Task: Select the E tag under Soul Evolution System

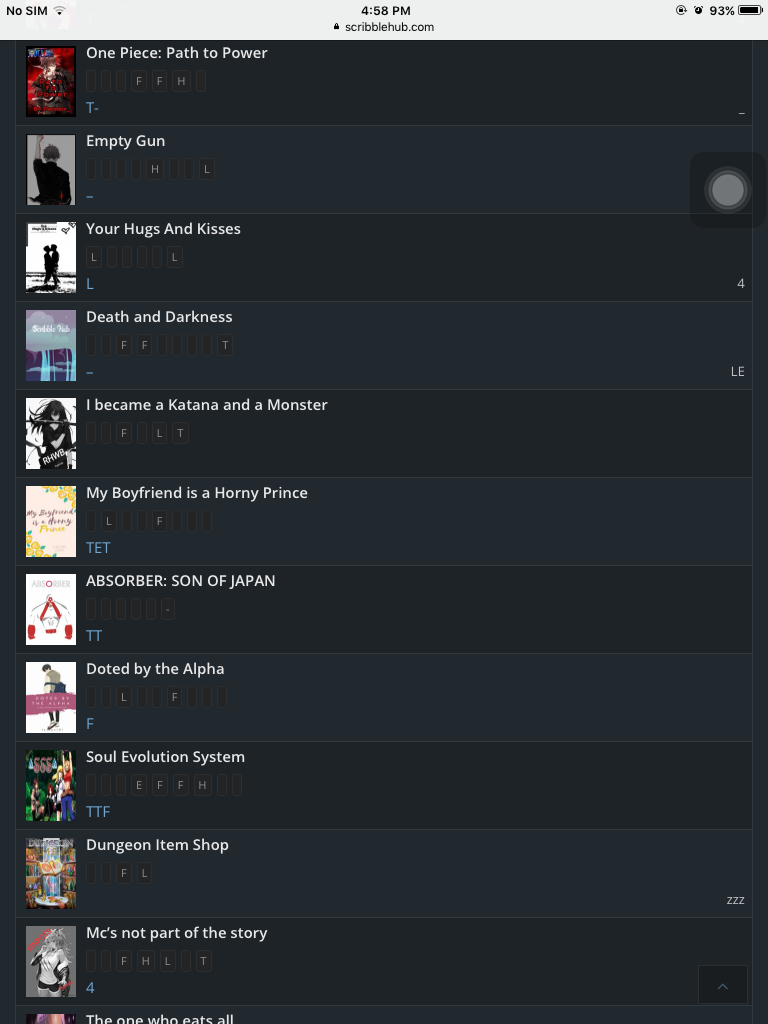Action: point(138,785)
